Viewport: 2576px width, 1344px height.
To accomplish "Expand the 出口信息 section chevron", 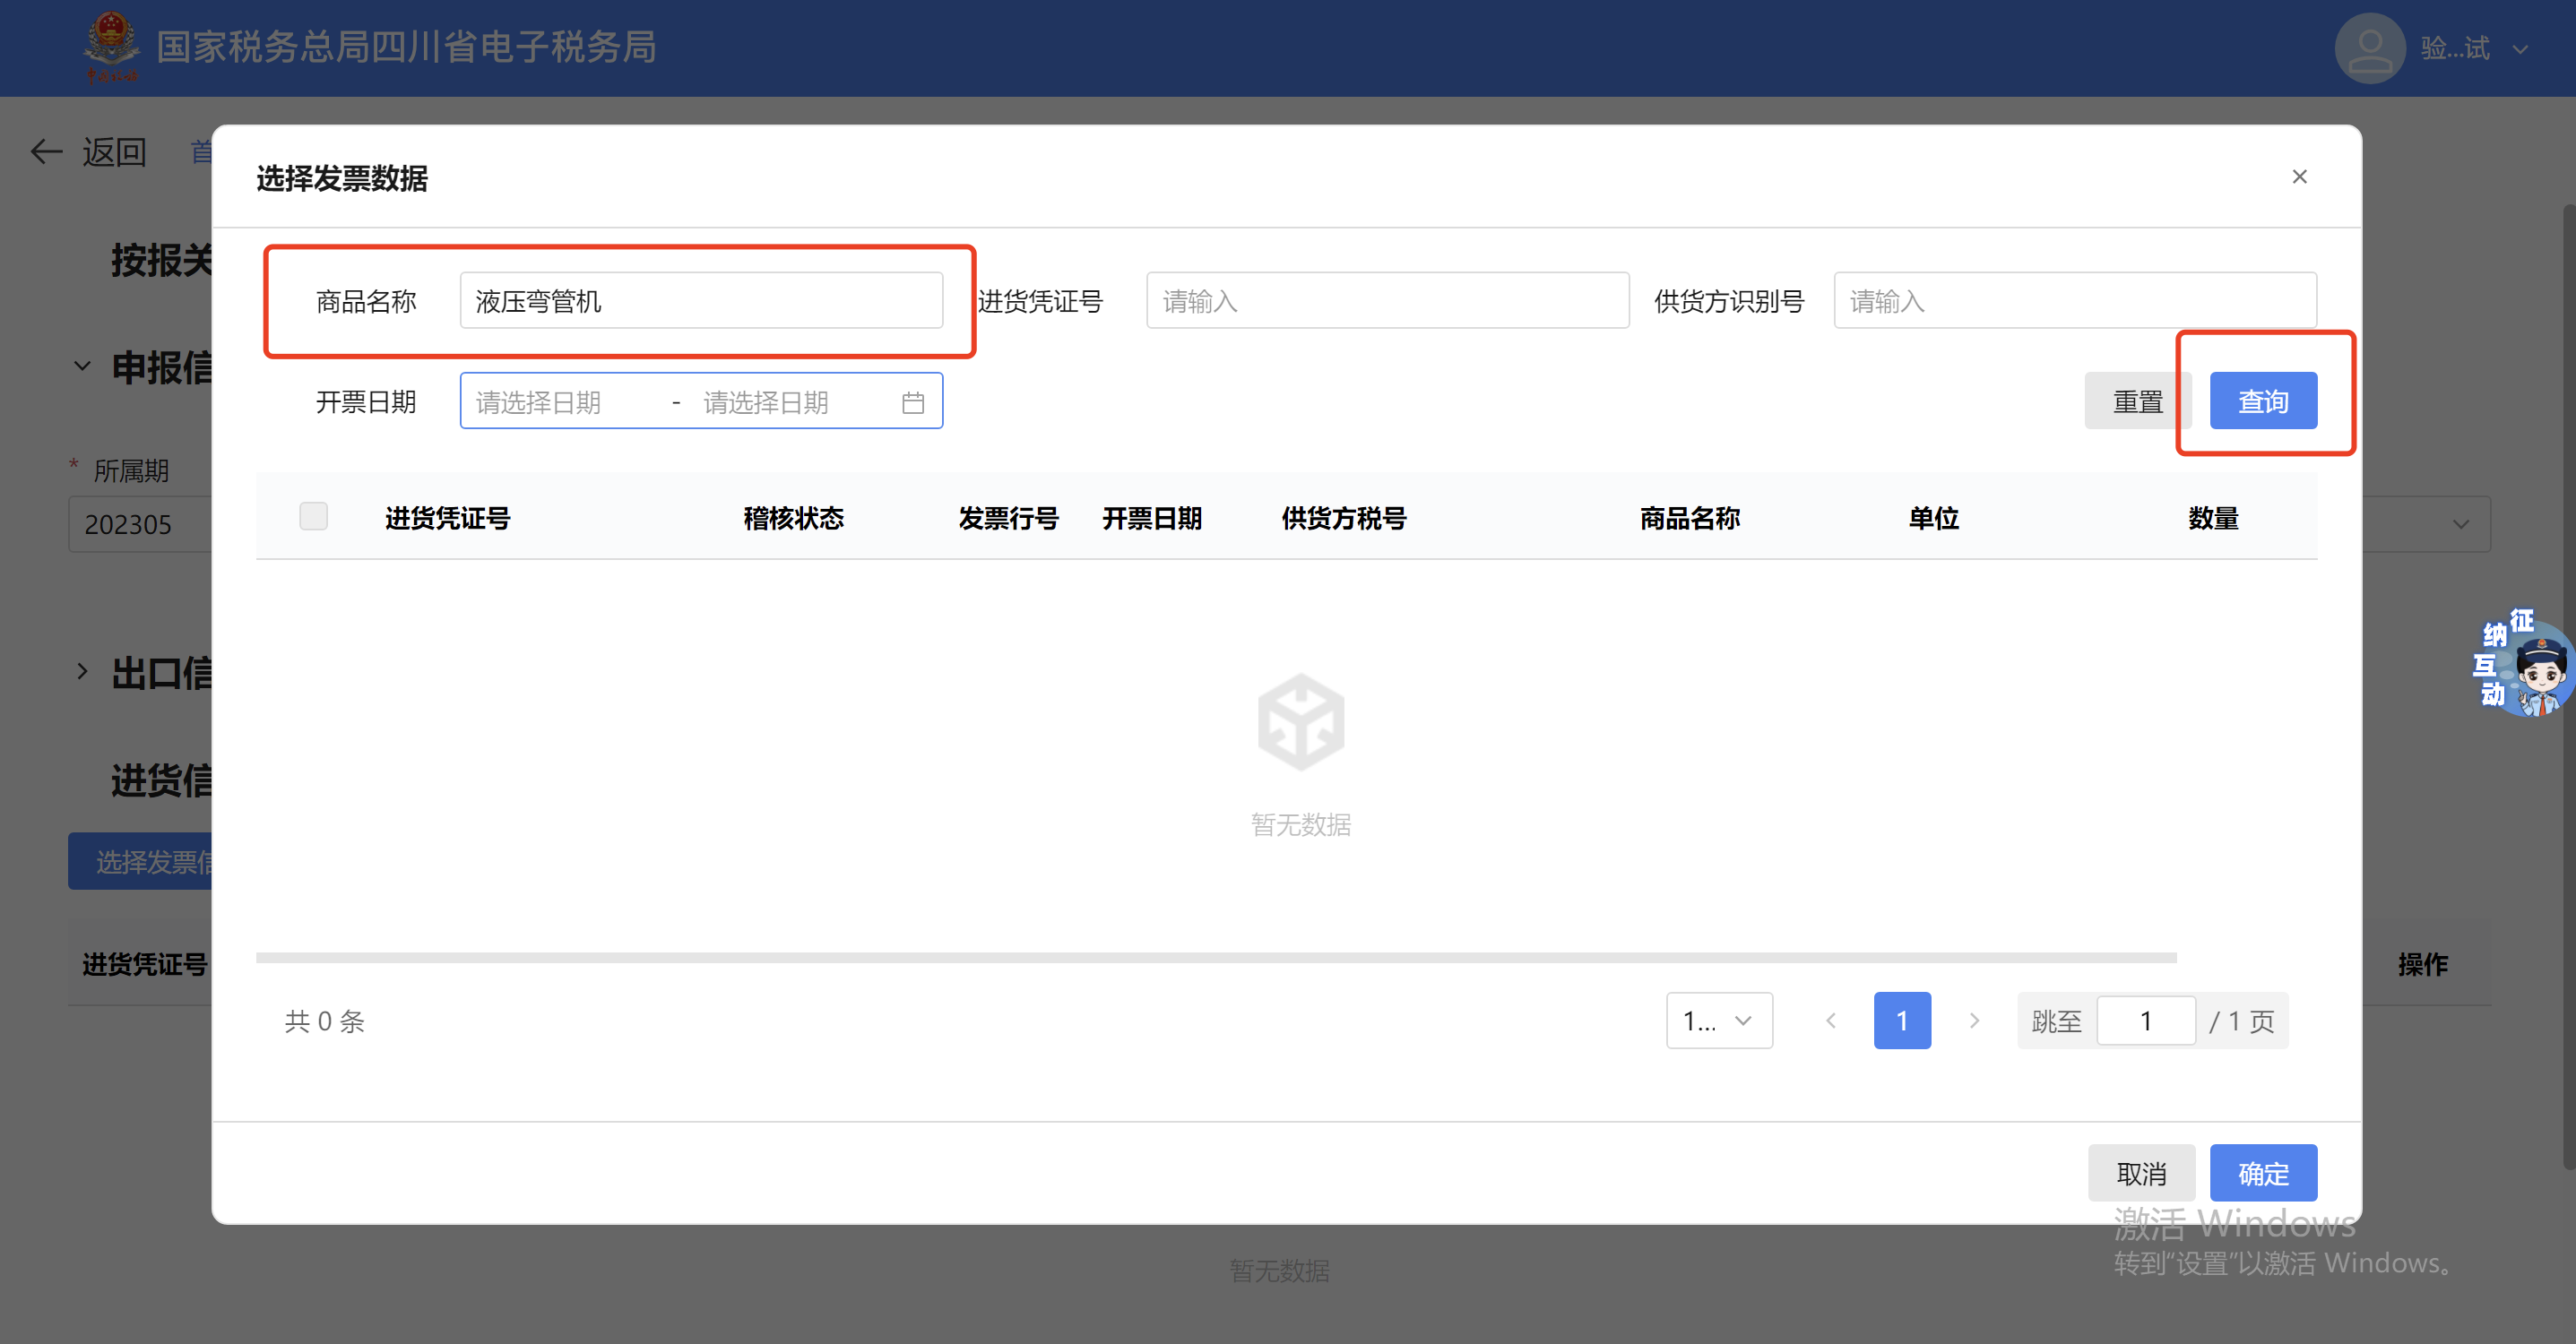I will tap(82, 672).
